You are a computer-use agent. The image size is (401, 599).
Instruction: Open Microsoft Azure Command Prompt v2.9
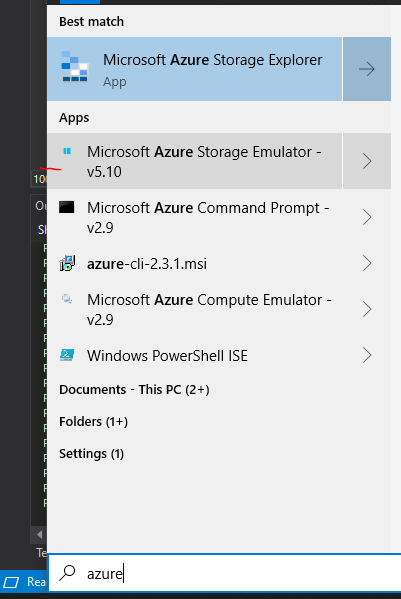coord(194,217)
